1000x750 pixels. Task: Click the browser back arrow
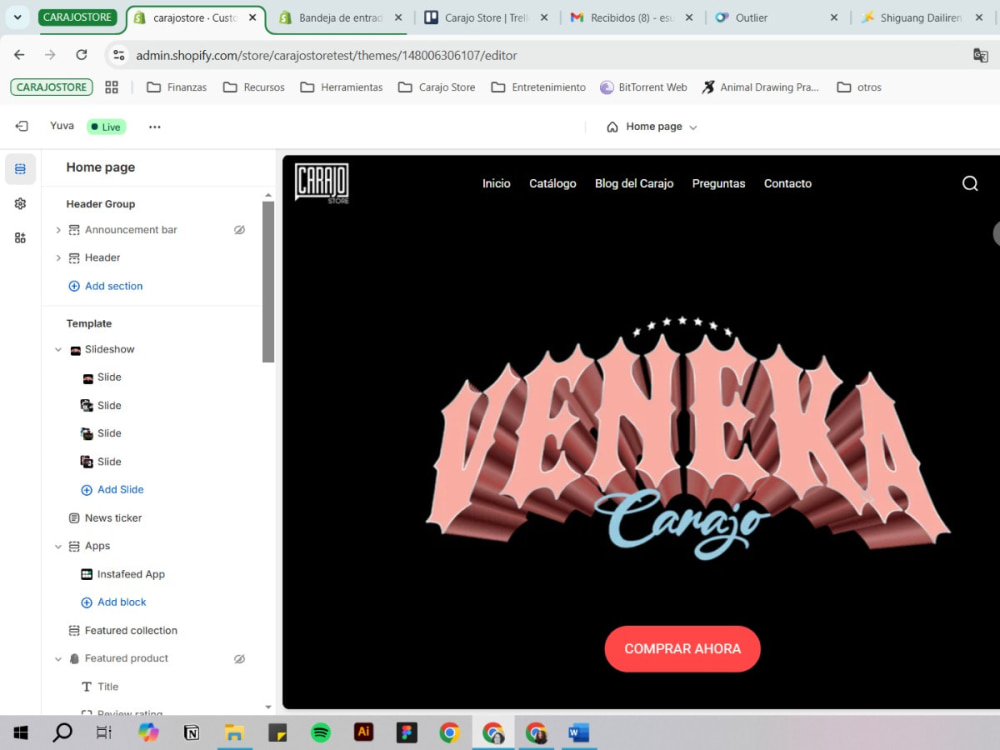click(19, 55)
